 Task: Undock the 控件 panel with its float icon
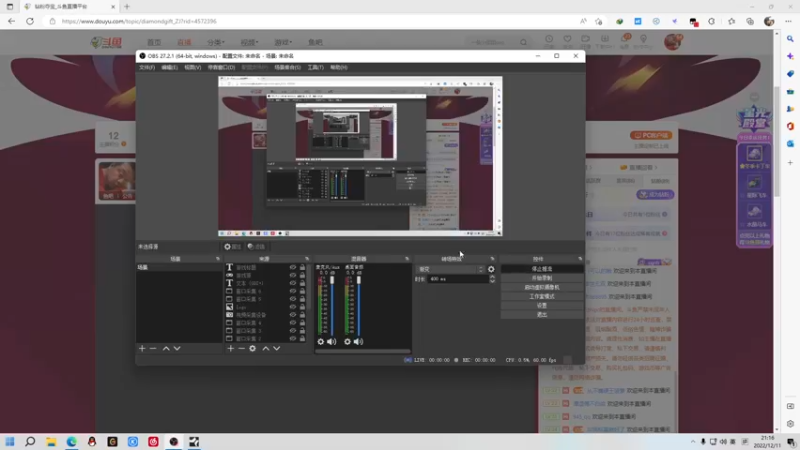tap(580, 259)
